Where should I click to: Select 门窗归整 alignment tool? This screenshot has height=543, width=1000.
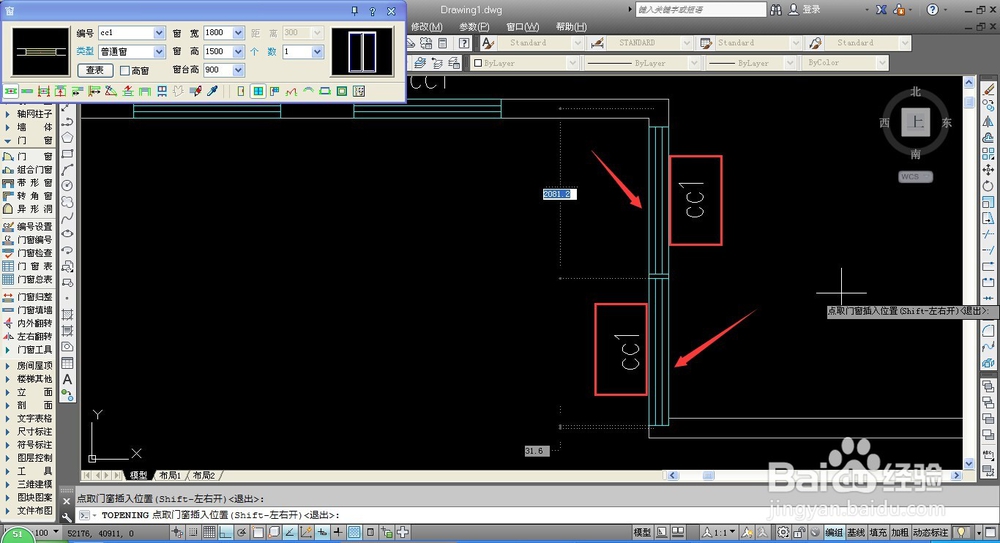(27, 297)
